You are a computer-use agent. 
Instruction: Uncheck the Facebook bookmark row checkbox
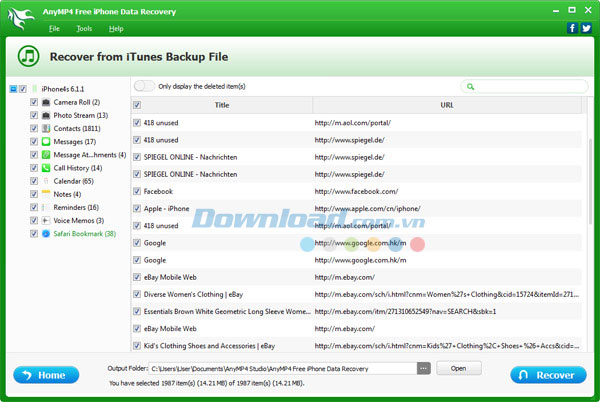click(x=137, y=191)
